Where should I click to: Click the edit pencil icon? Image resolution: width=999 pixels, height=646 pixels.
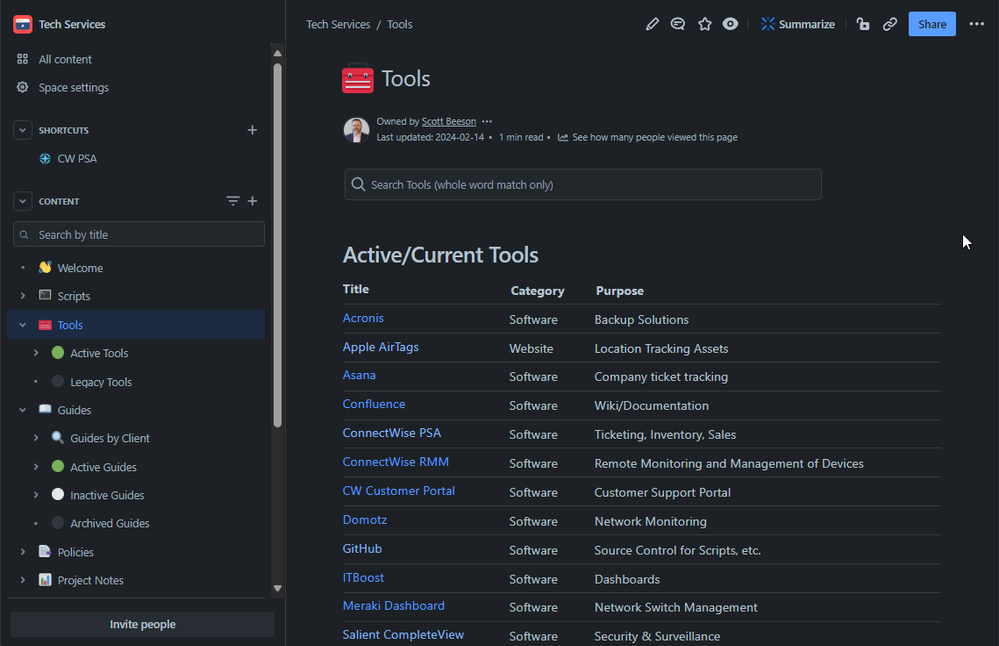651,24
